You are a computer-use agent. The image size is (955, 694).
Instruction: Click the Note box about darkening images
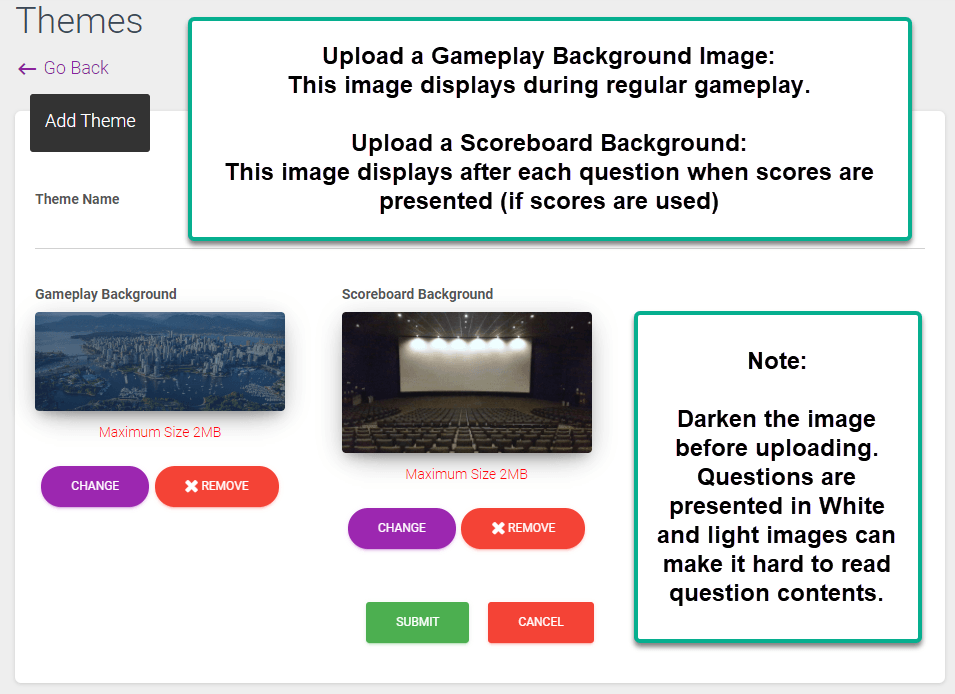pyautogui.click(x=777, y=477)
